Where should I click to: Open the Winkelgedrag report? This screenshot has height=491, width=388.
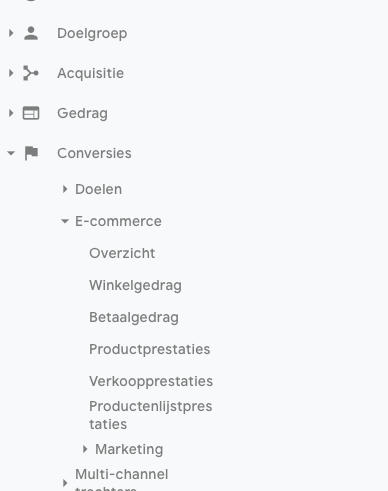135,285
